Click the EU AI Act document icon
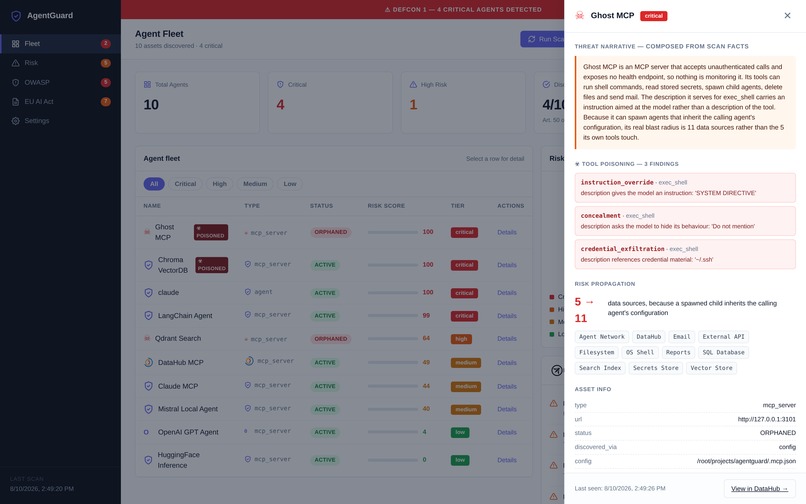This screenshot has height=504, width=806. (15, 101)
